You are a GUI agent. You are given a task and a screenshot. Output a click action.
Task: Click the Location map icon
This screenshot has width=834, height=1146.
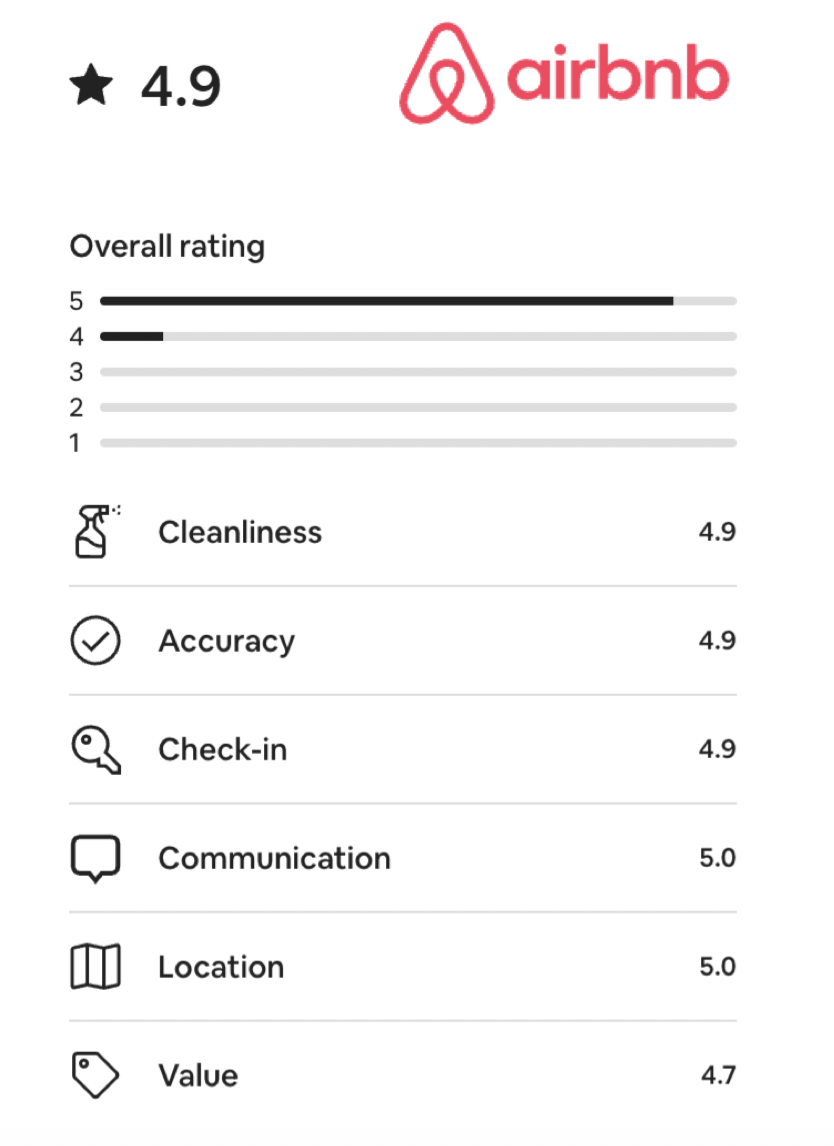pyautogui.click(x=95, y=967)
